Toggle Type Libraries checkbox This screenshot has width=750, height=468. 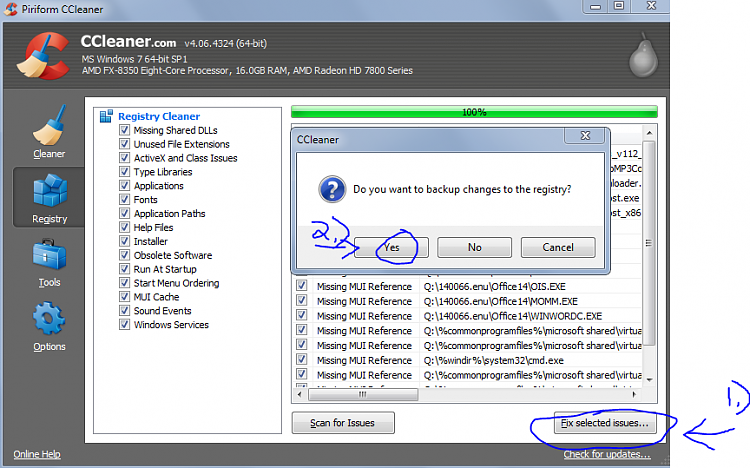coord(124,172)
